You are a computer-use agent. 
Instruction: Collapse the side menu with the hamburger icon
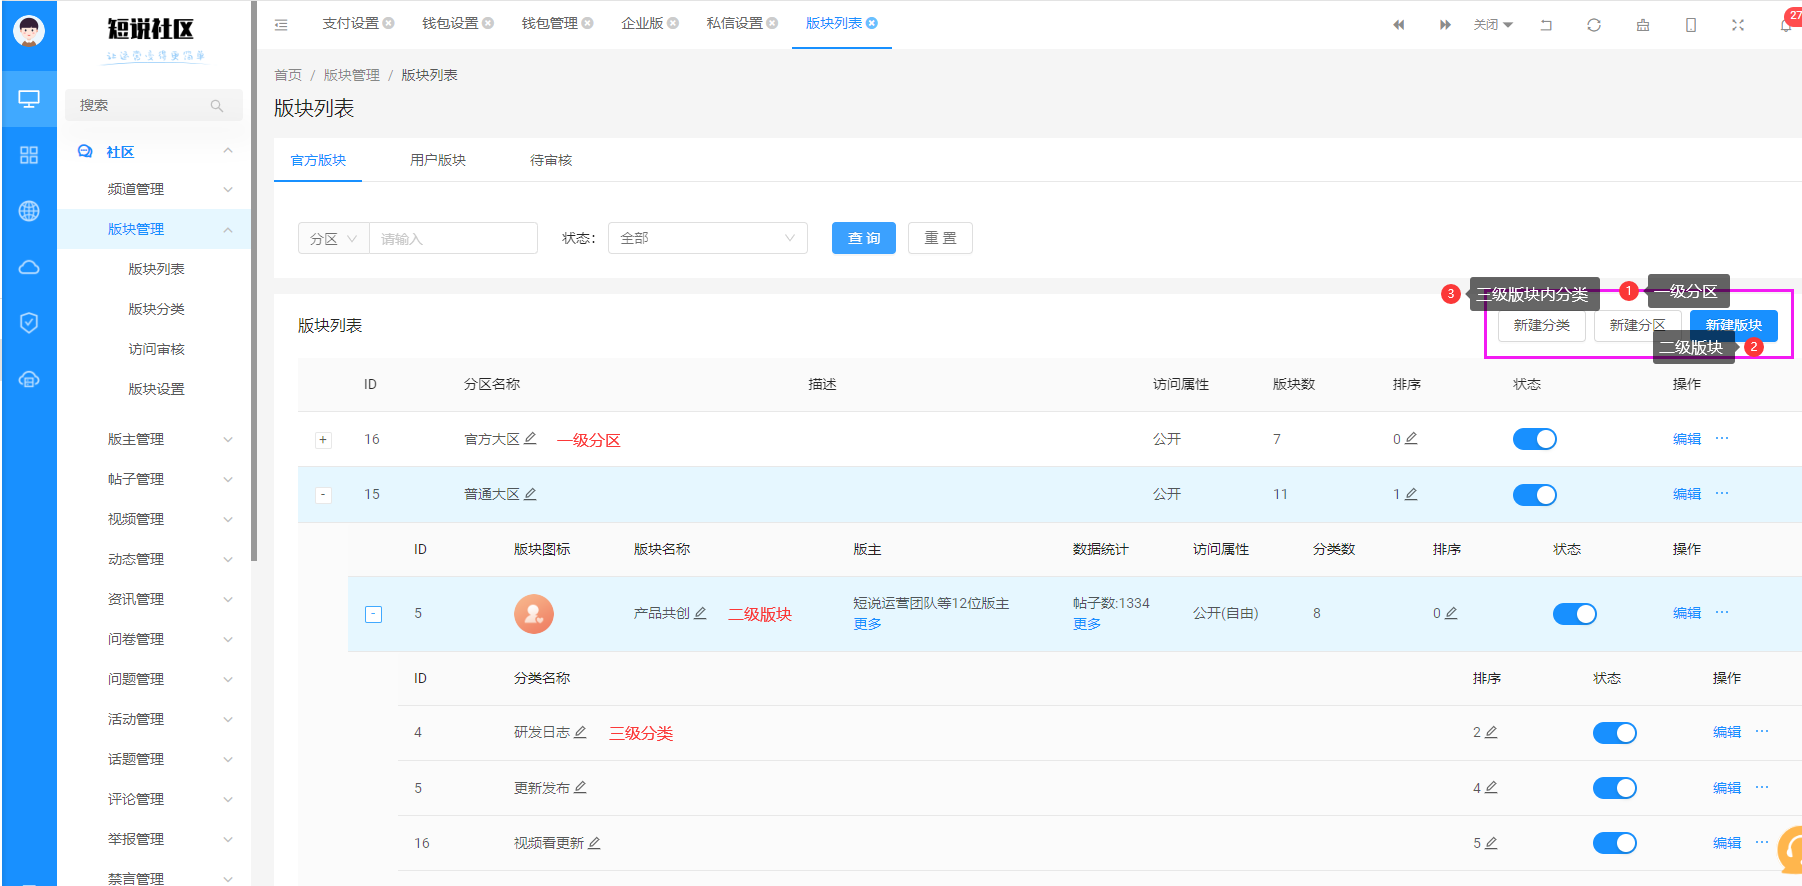(281, 24)
